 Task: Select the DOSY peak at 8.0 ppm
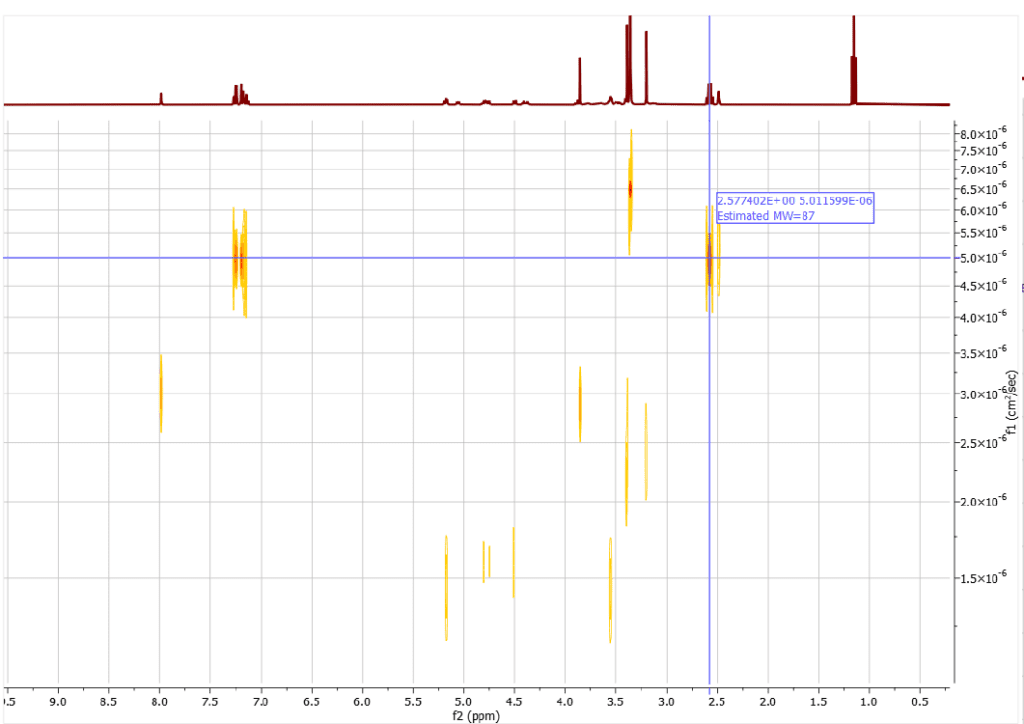[160, 393]
